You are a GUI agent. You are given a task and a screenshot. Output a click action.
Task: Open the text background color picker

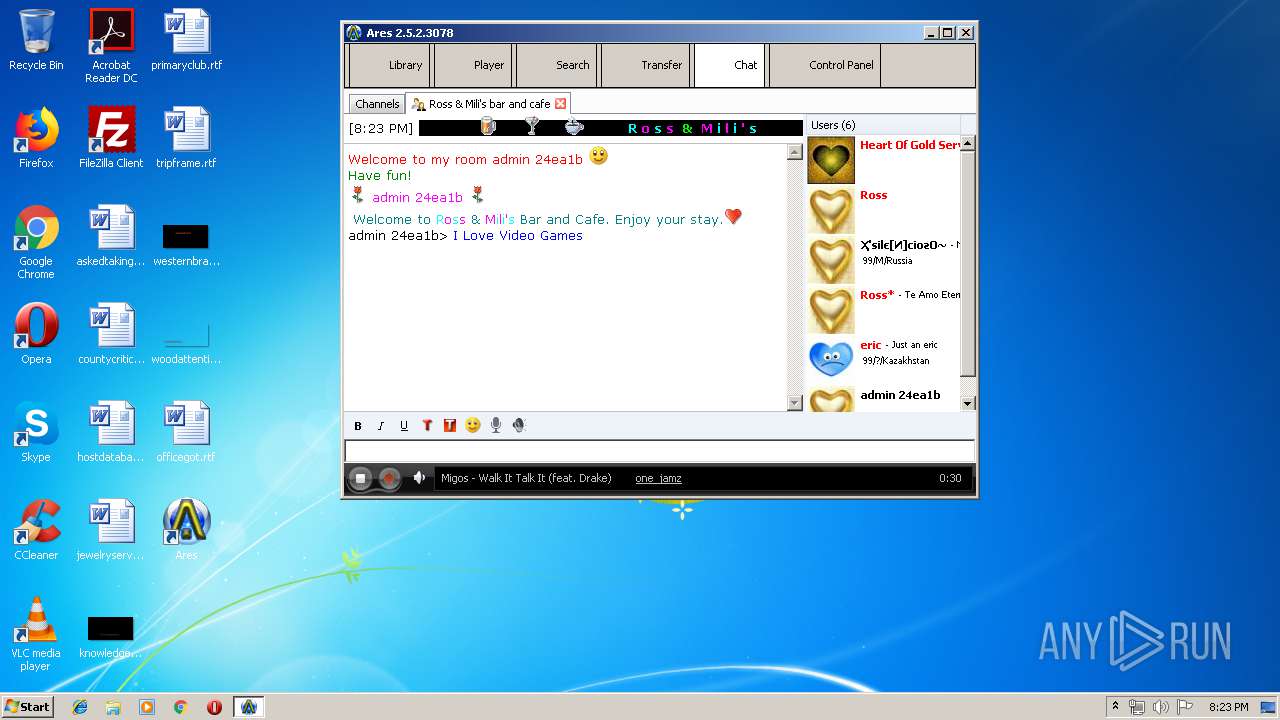point(450,426)
